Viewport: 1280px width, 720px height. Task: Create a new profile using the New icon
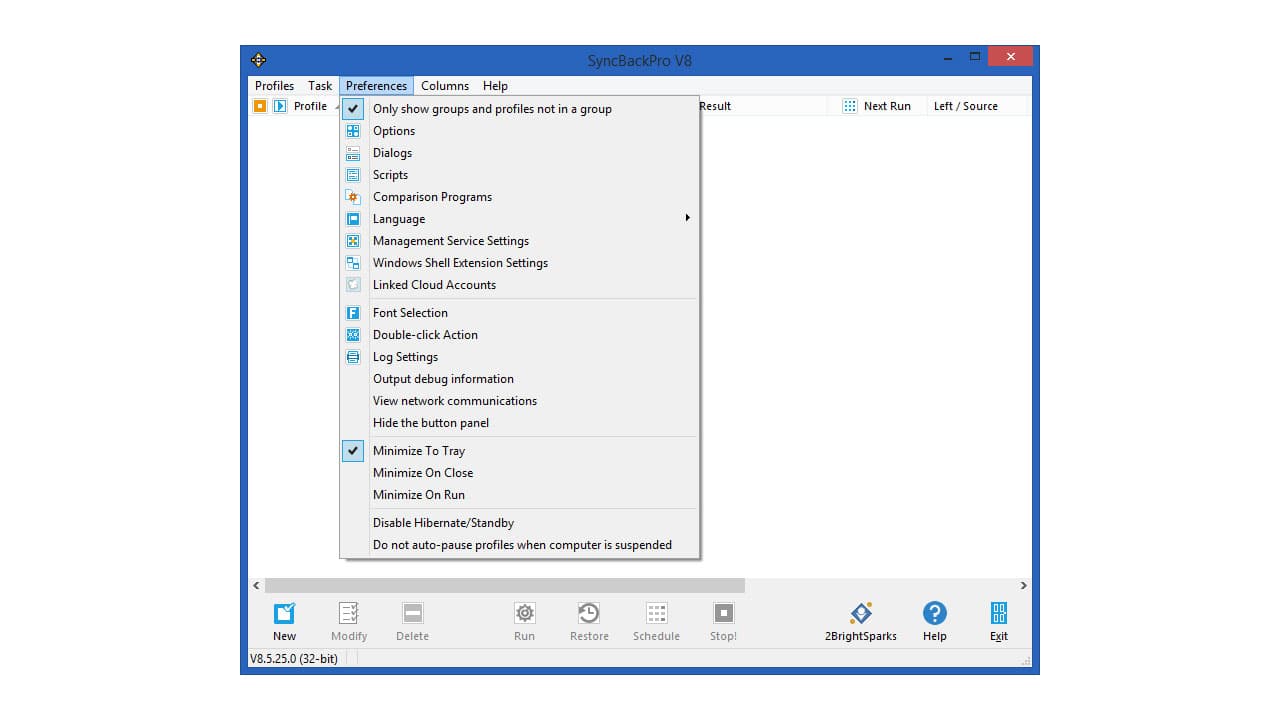[x=284, y=618]
